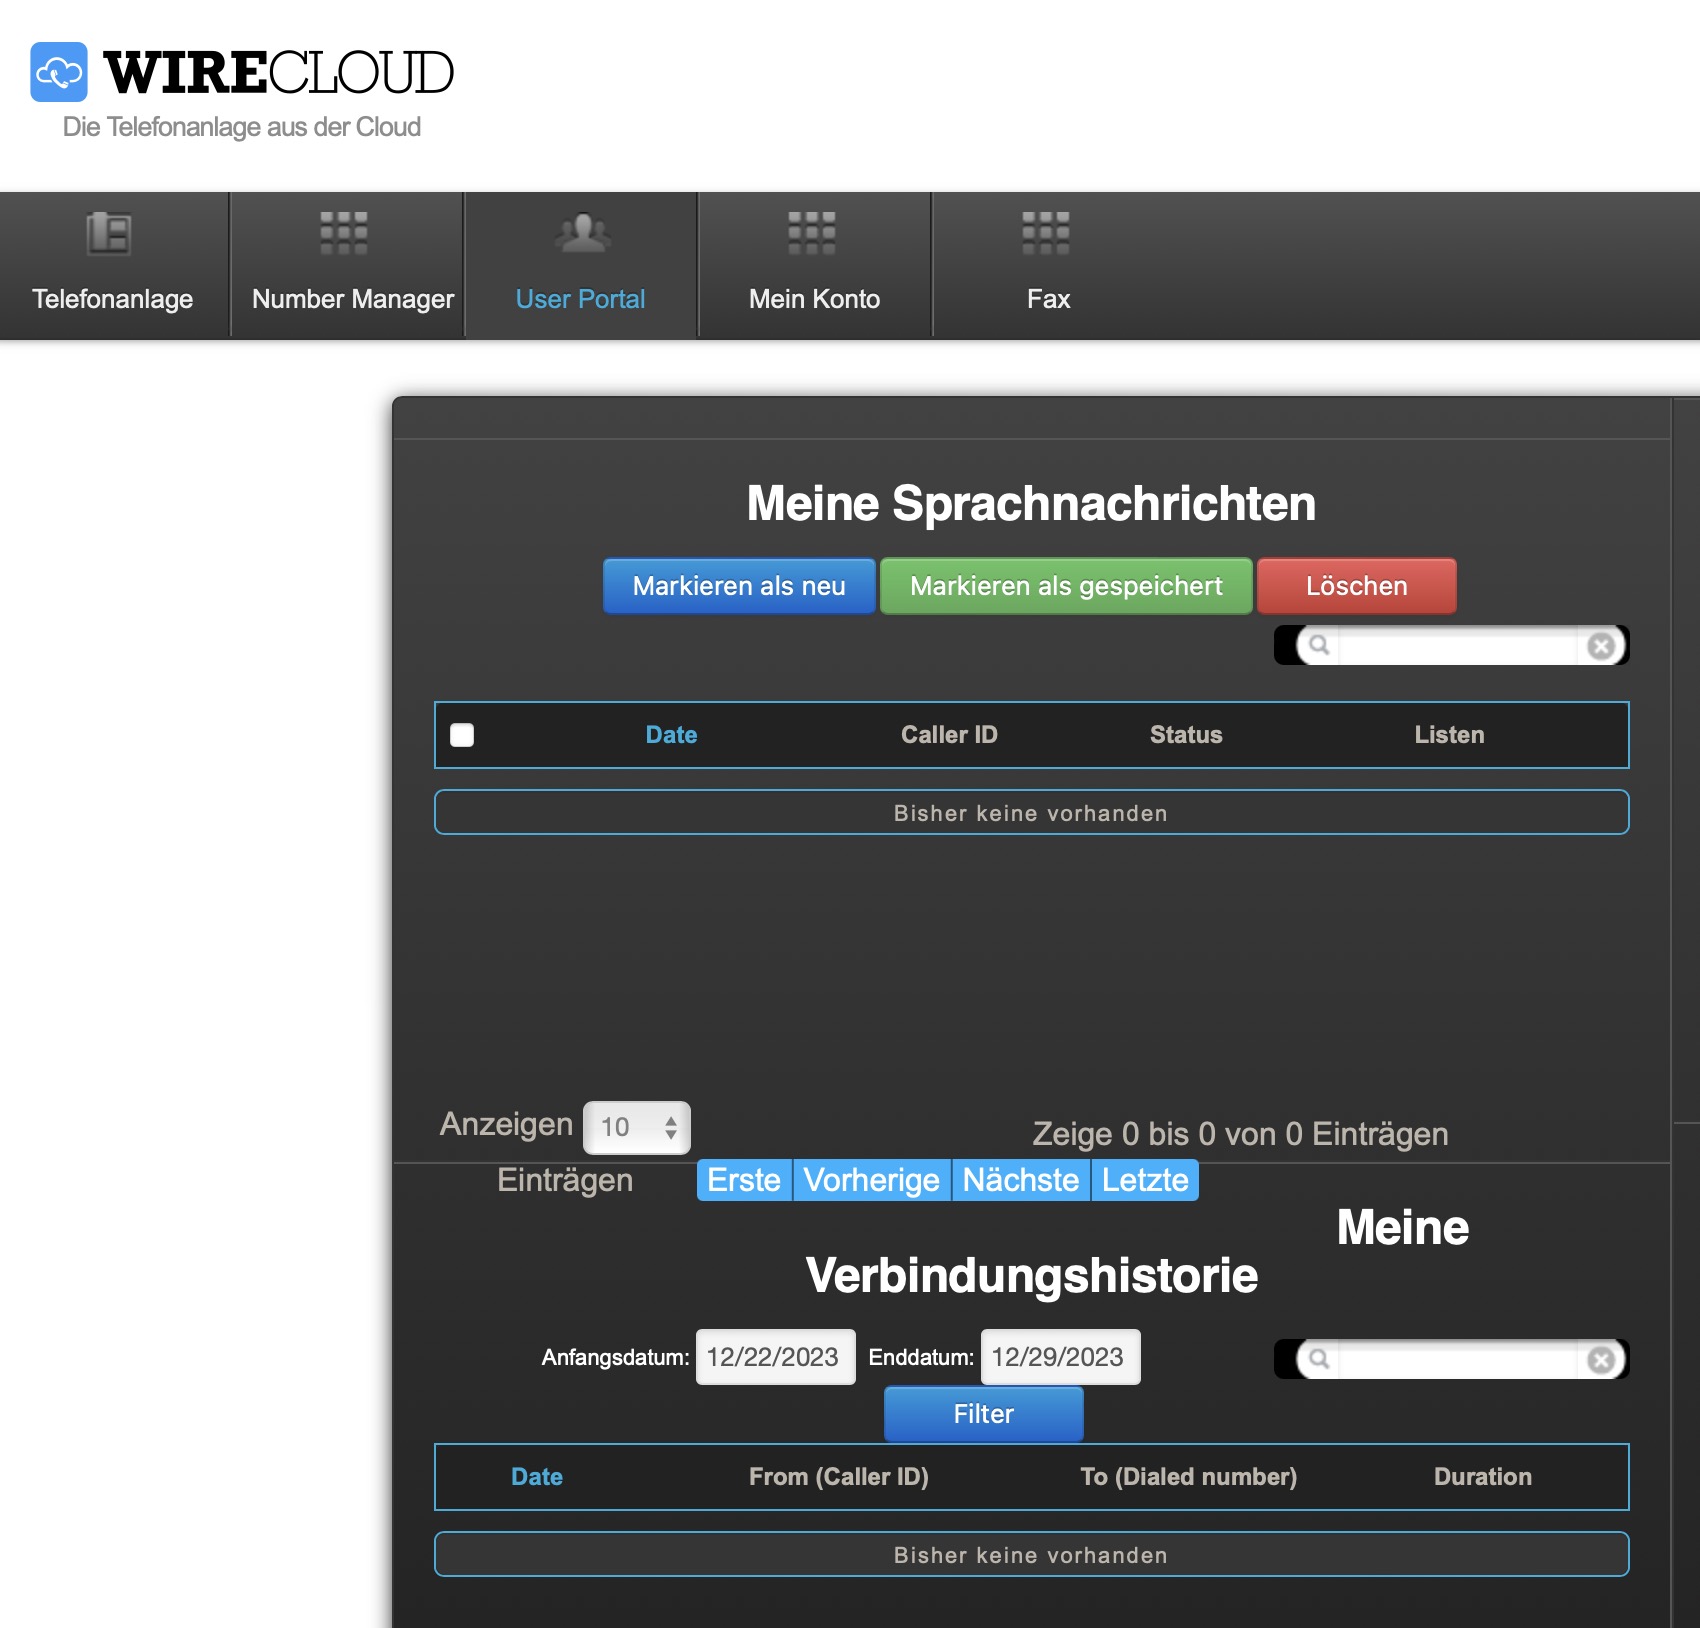
Task: Apply the date range with Filter button
Action: 983,1414
